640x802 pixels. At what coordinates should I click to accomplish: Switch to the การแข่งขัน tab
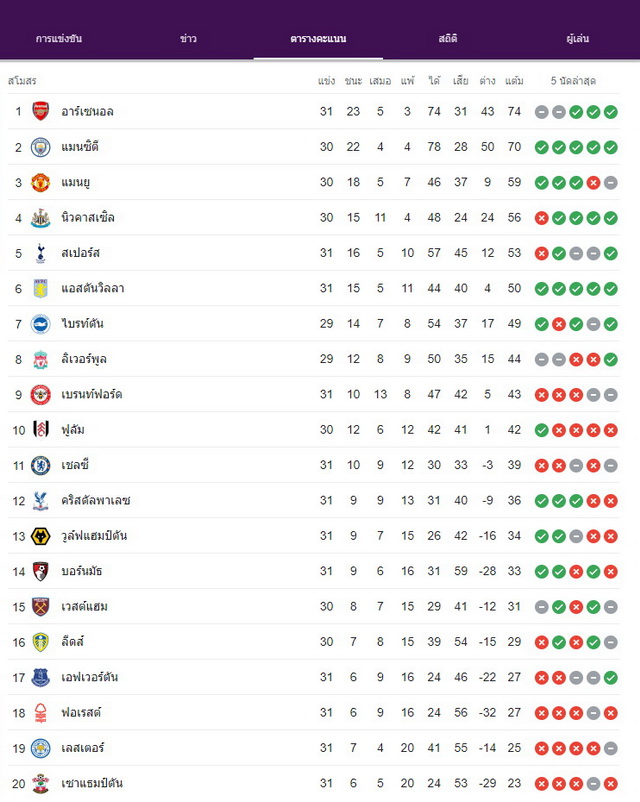point(59,38)
